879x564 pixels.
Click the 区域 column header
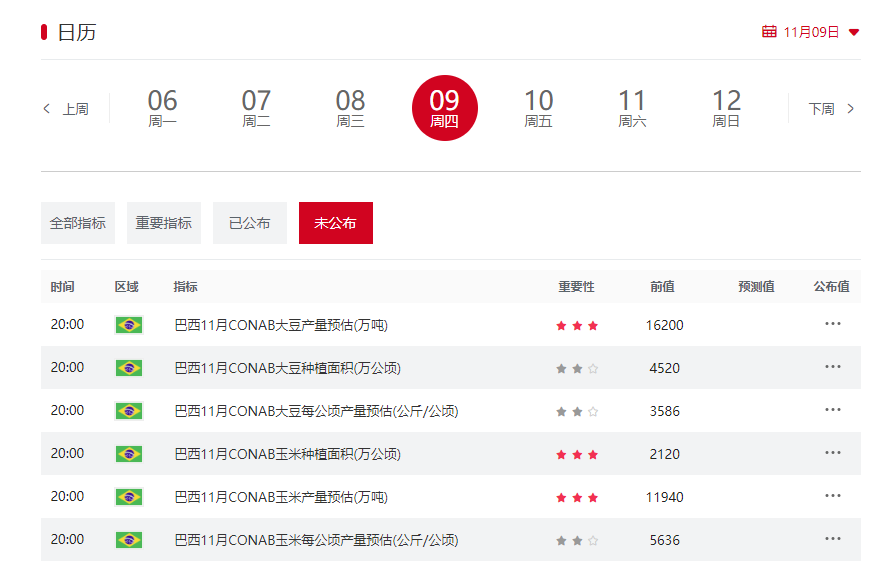pyautogui.click(x=127, y=287)
